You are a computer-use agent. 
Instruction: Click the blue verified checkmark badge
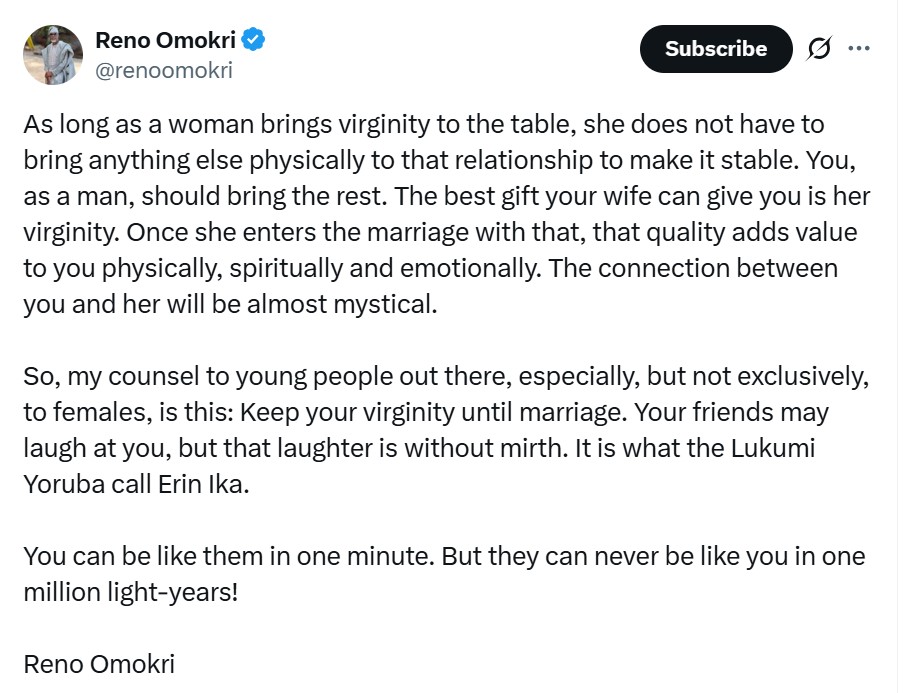coord(255,40)
